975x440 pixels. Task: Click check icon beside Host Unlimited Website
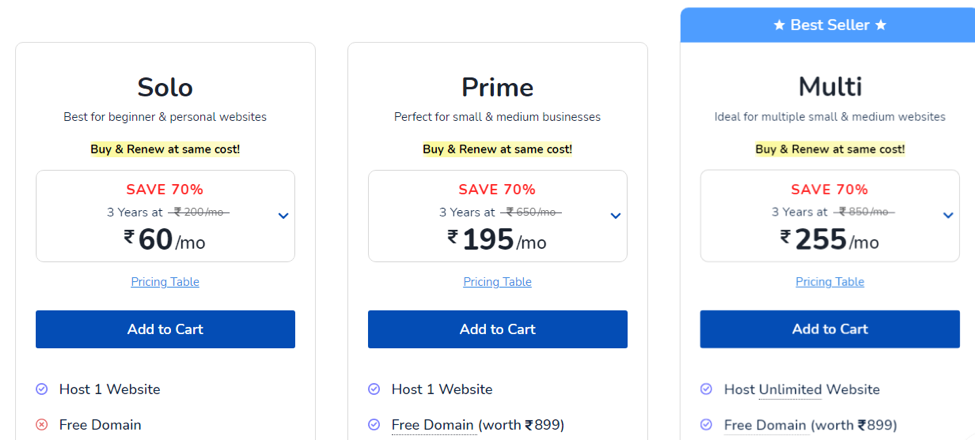click(706, 389)
